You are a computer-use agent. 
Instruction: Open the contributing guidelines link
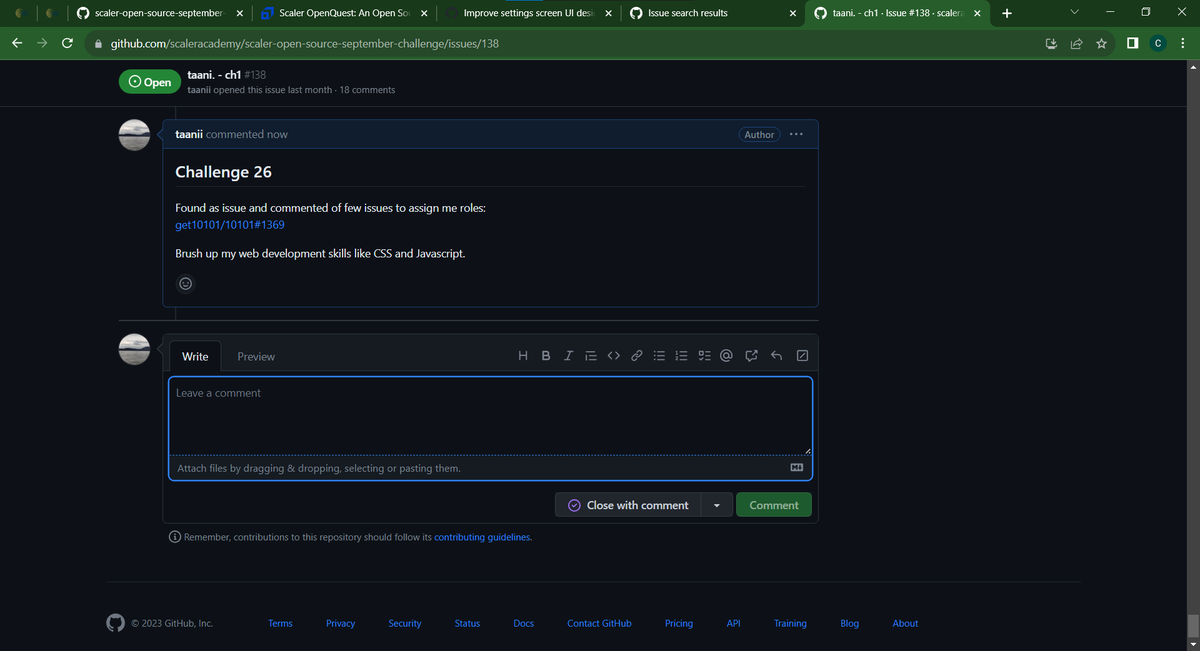[x=482, y=537]
